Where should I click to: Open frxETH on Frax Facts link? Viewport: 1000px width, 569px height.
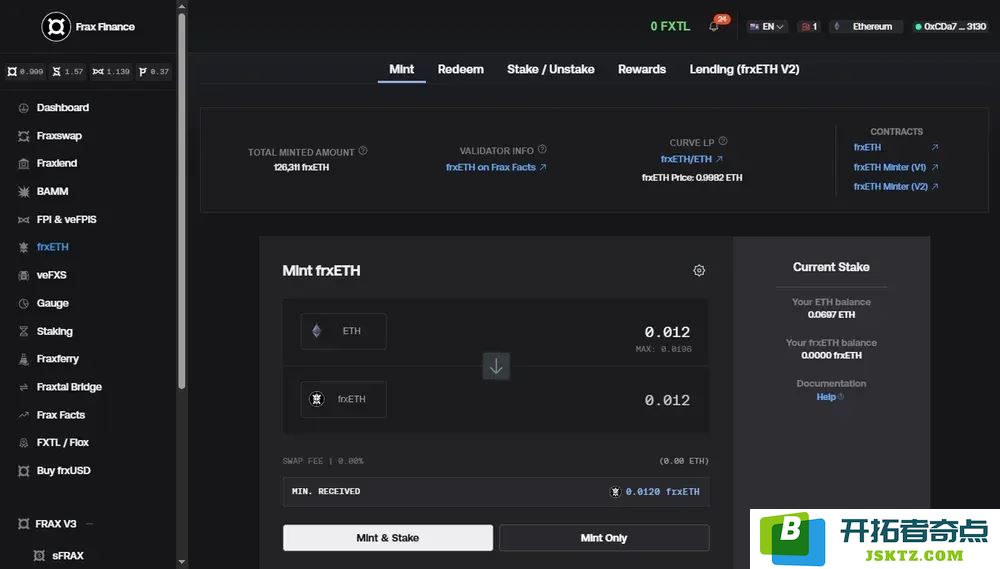[496, 167]
